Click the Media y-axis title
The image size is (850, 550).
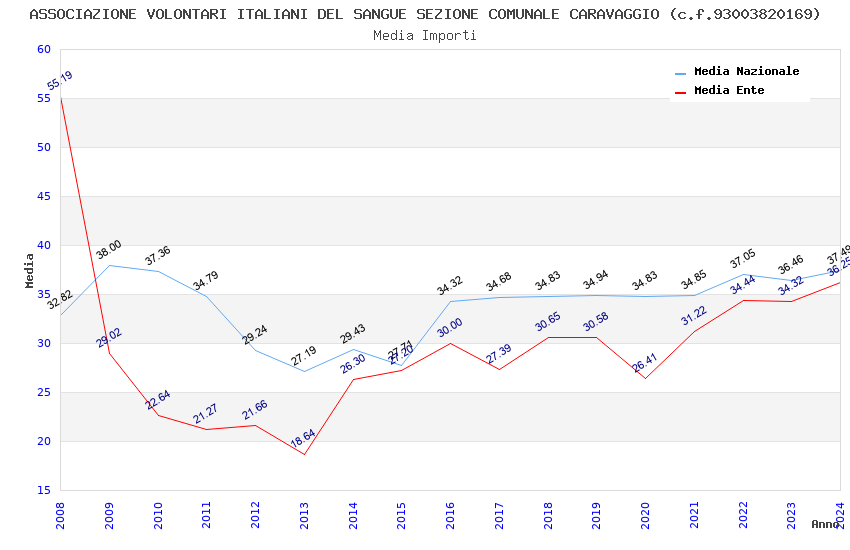point(29,270)
